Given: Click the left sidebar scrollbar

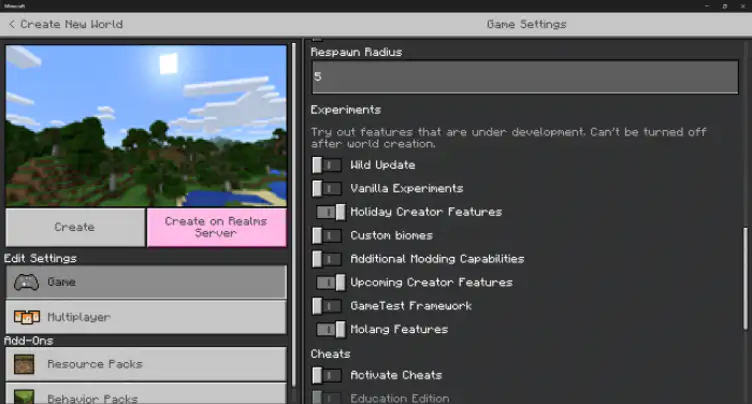Looking at the screenshot, I should pos(294,214).
